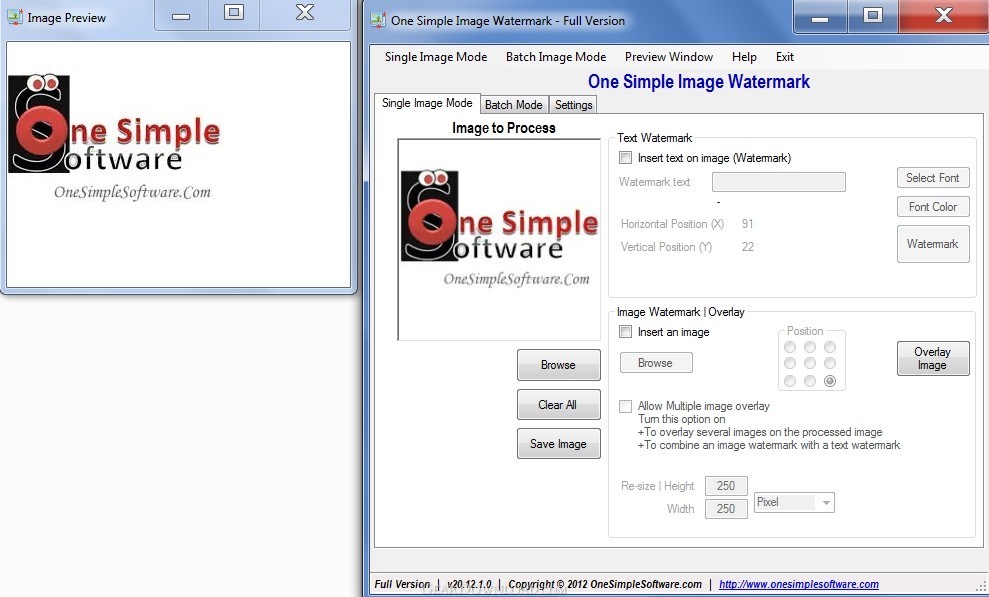Click the window resize grip in status bar
Viewport: 989px width, 597px height.
(981, 586)
